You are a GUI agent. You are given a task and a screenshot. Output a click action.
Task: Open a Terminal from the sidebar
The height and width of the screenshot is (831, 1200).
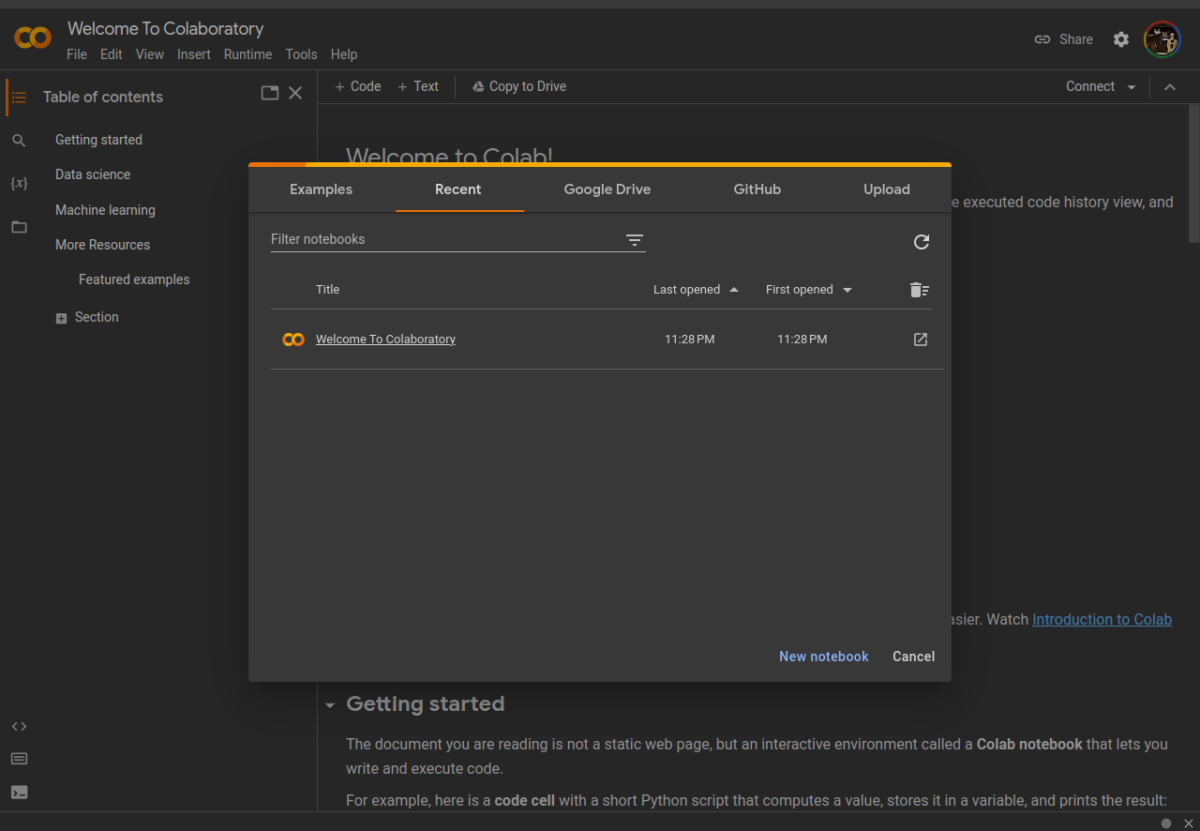(19, 791)
